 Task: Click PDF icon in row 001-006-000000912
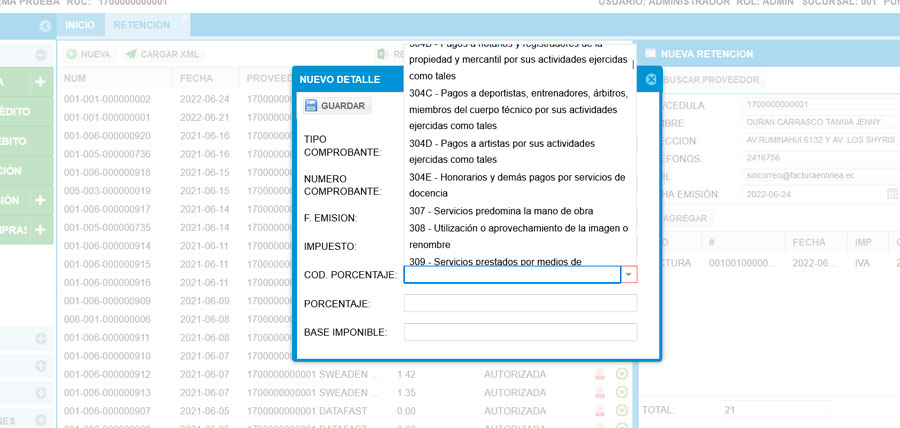point(600,375)
